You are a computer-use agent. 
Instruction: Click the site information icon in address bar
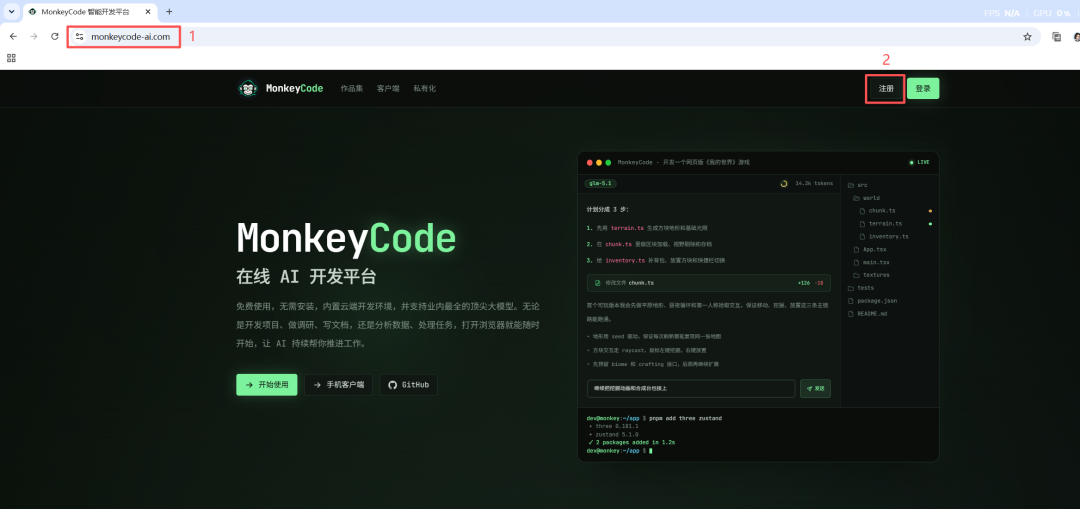coord(79,37)
